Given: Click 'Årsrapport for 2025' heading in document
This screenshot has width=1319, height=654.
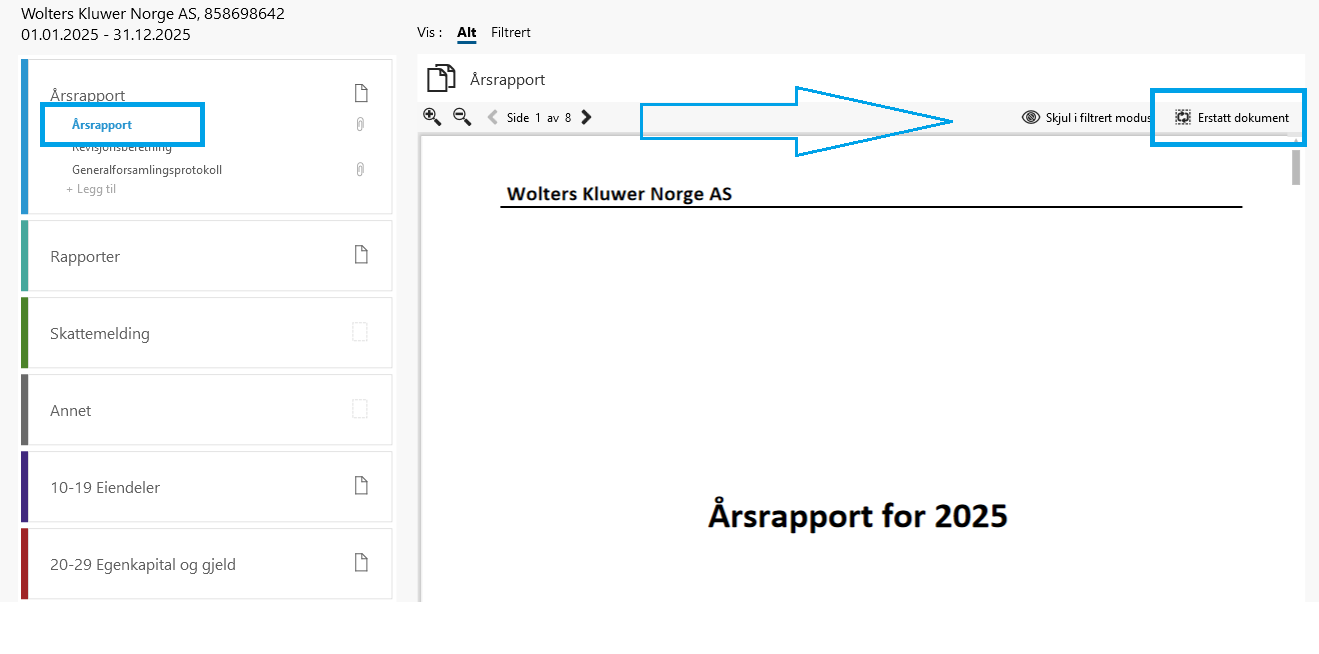Looking at the screenshot, I should (x=858, y=516).
